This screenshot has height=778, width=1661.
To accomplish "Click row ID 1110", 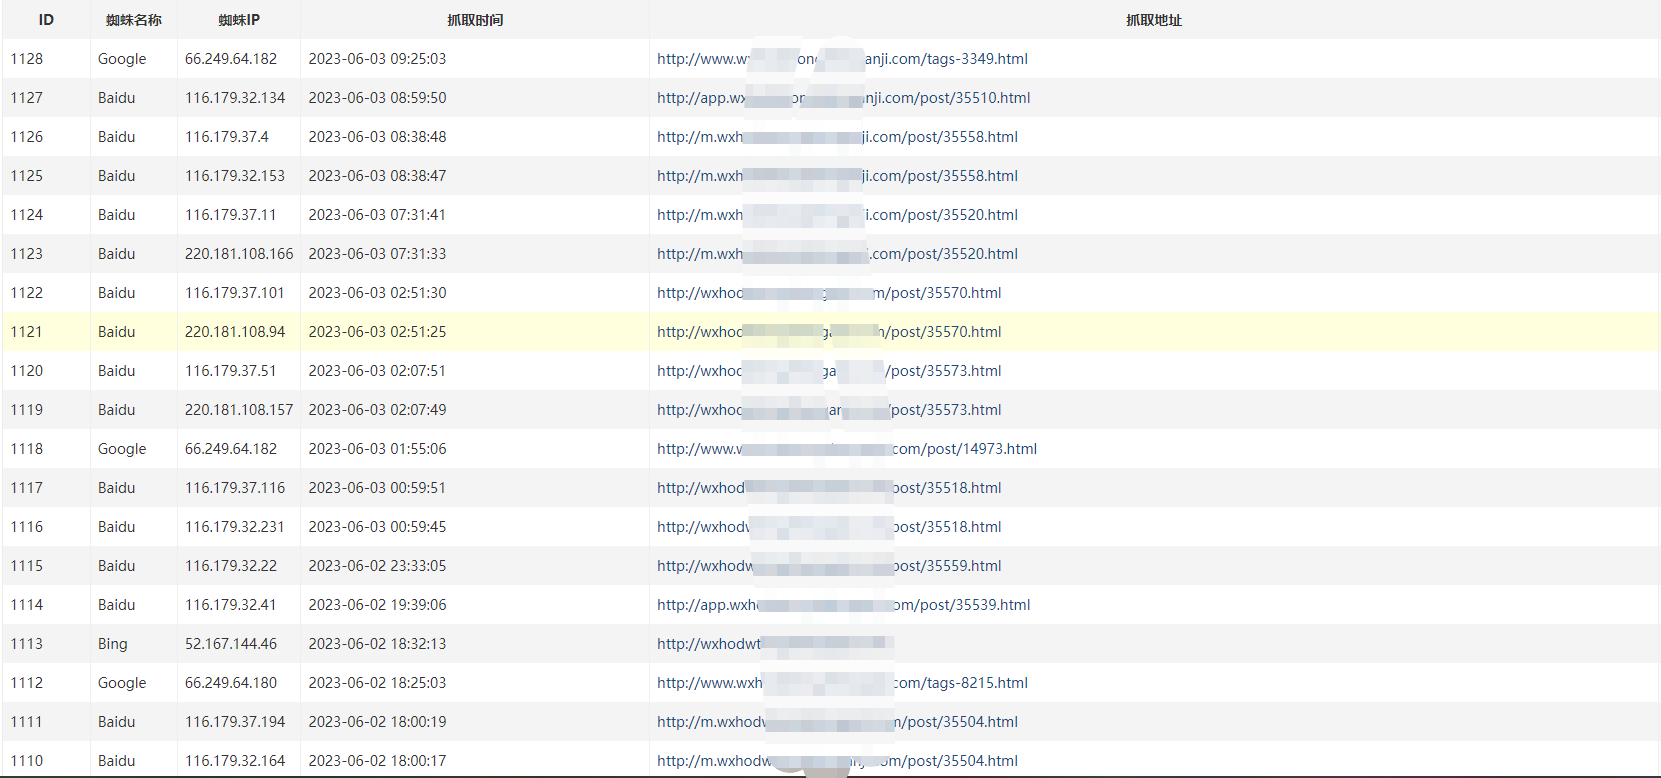I will point(27,761).
